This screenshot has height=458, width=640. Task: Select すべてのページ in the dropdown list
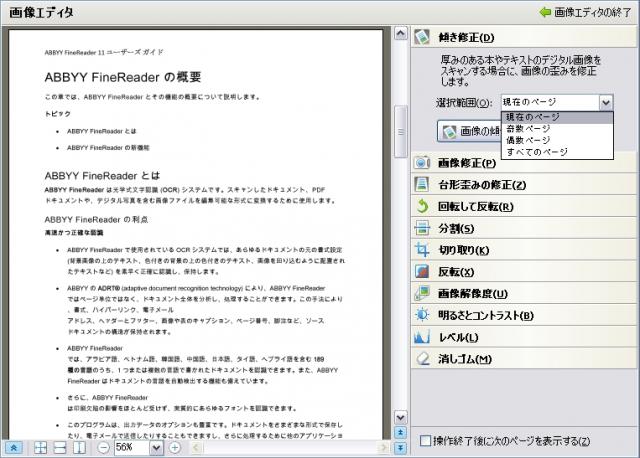(557, 152)
